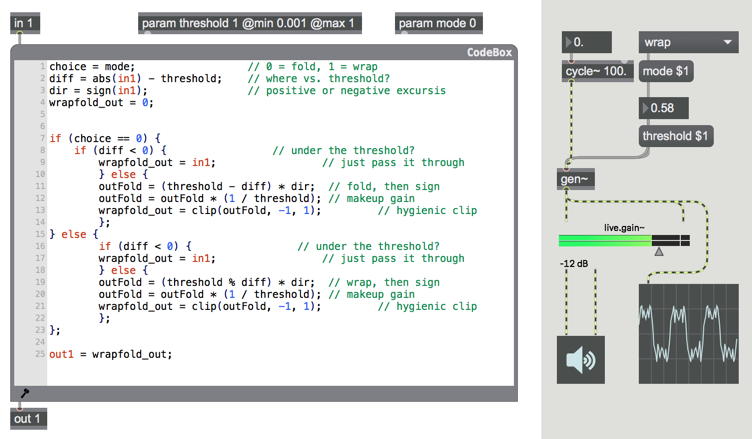Click the scope waveform display

tap(688, 334)
